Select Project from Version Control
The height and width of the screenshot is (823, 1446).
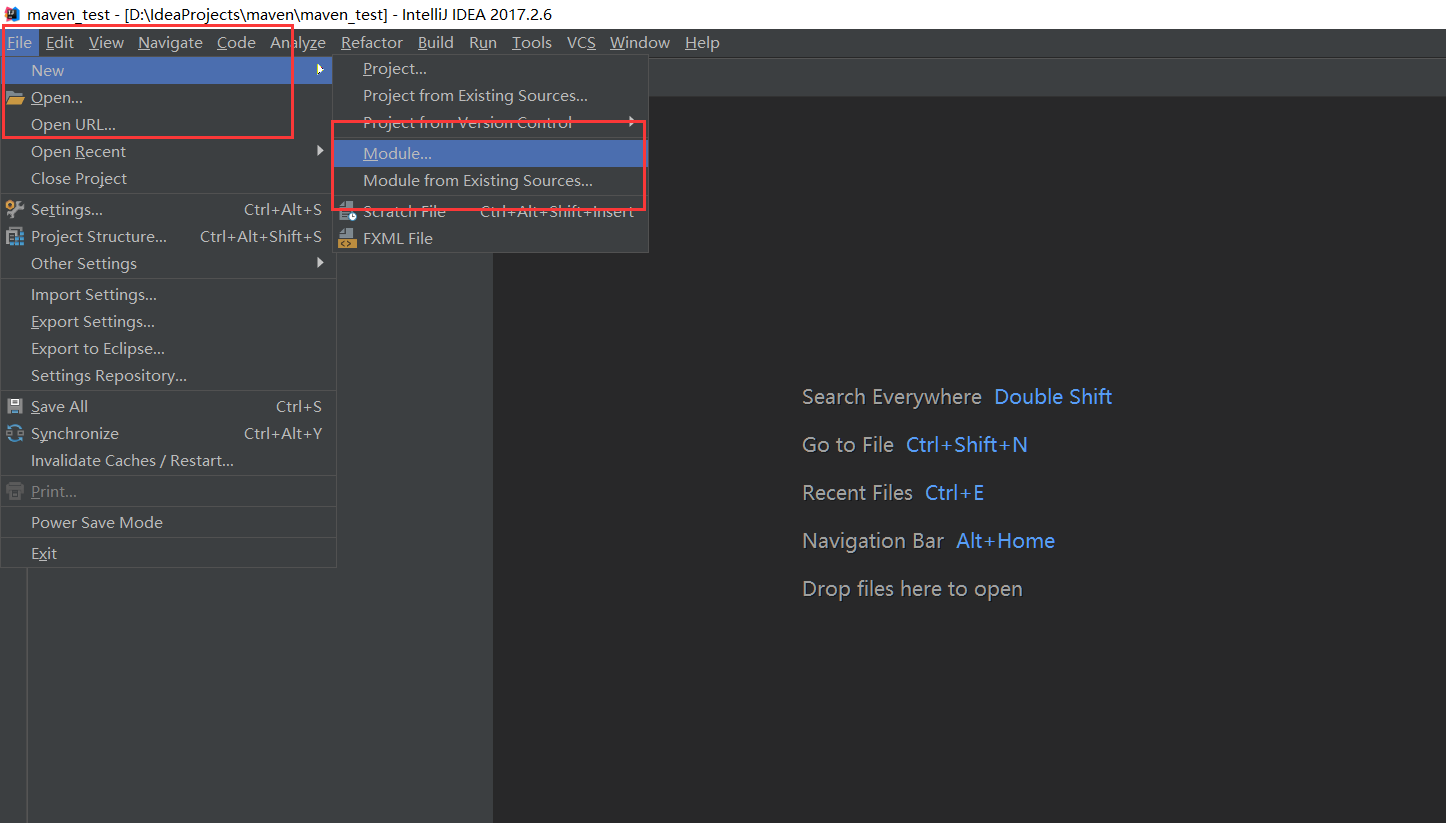(491, 122)
